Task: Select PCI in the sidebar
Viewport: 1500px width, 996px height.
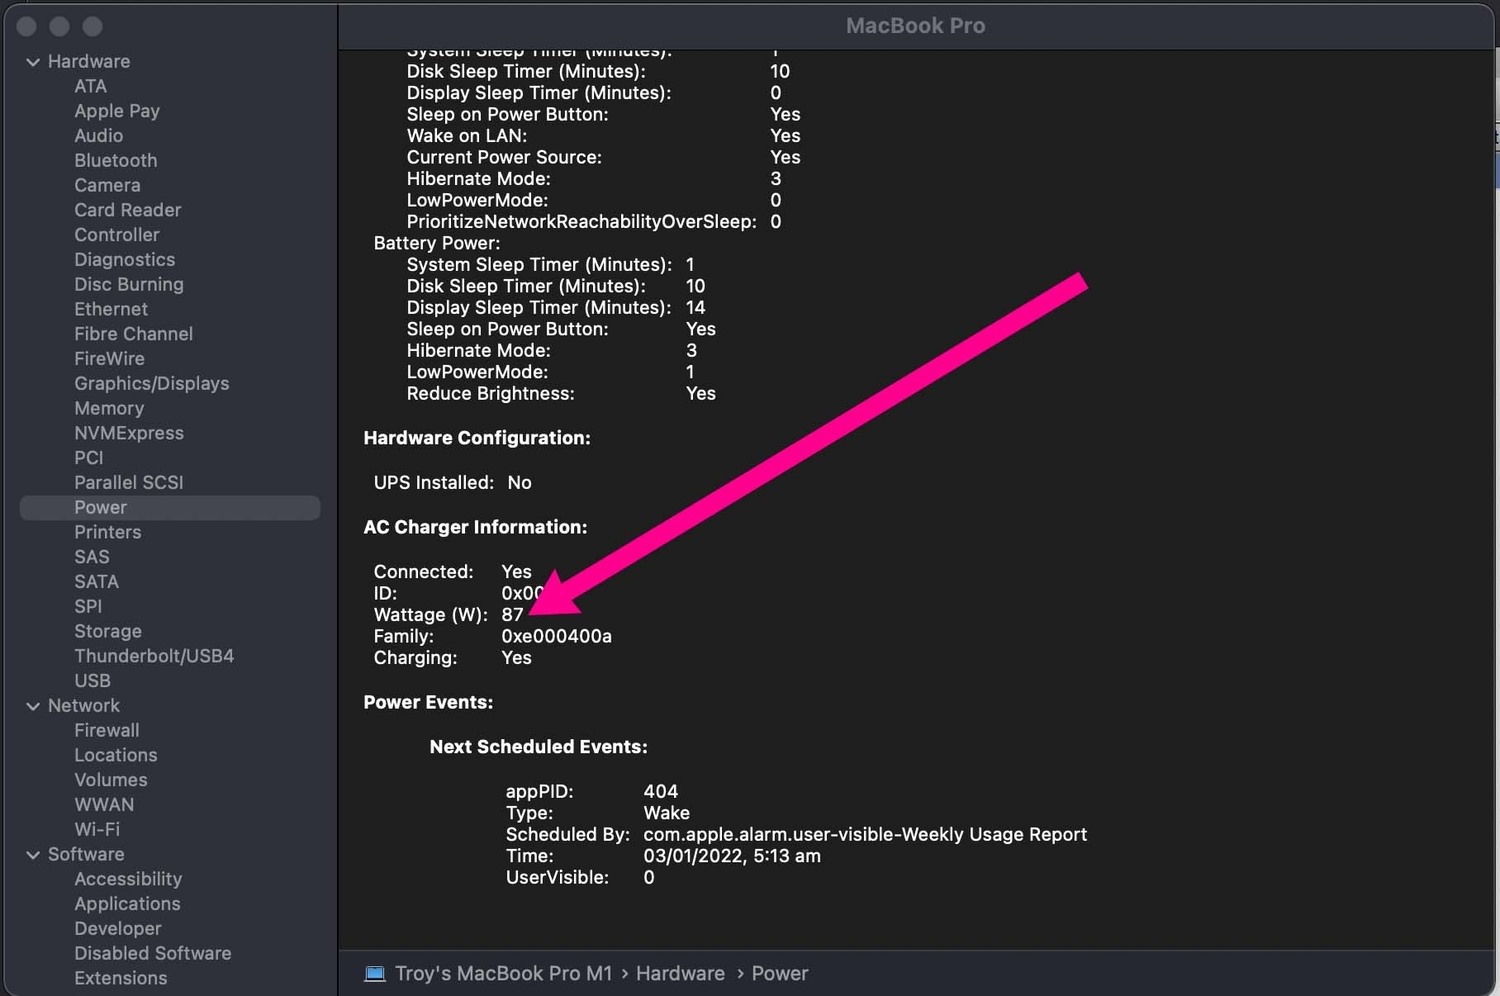Action: click(88, 458)
